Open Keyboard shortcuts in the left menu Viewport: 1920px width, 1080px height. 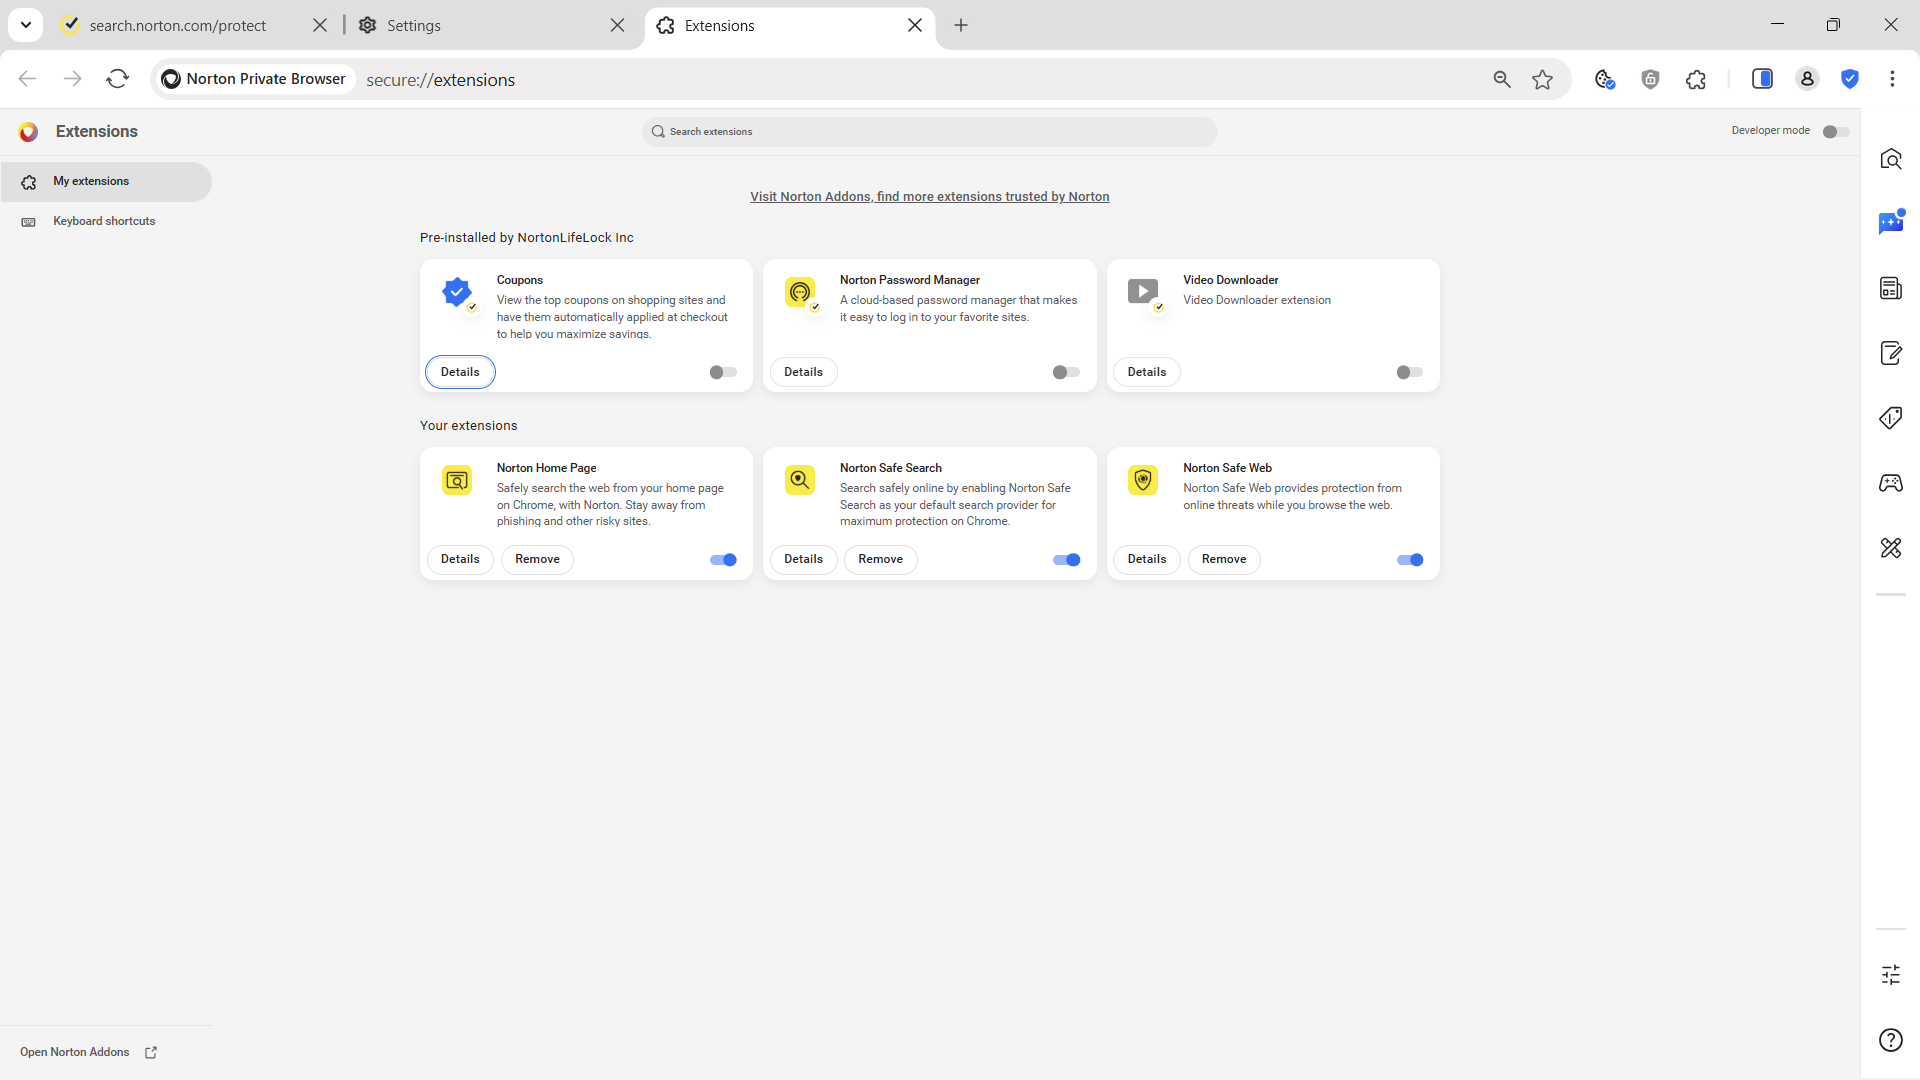coord(106,222)
